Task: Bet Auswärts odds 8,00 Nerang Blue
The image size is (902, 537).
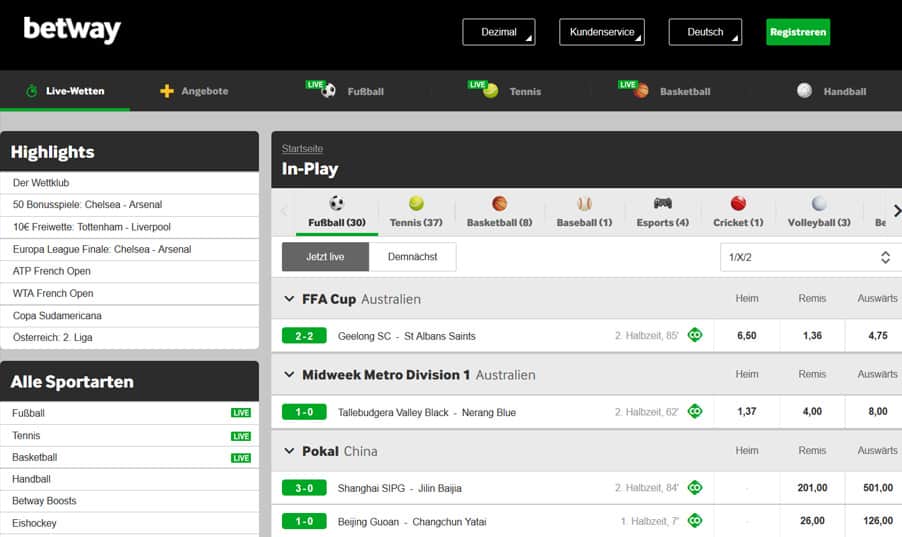Action: pyautogui.click(x=874, y=412)
